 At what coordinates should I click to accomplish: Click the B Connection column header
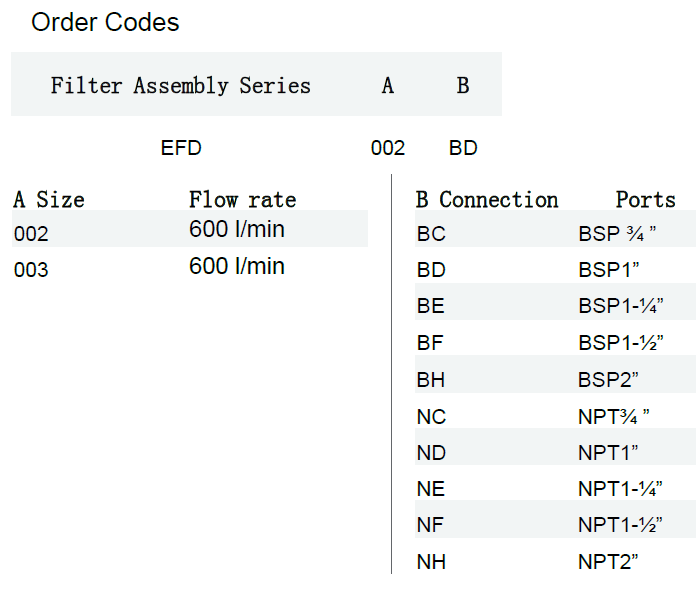tap(487, 200)
